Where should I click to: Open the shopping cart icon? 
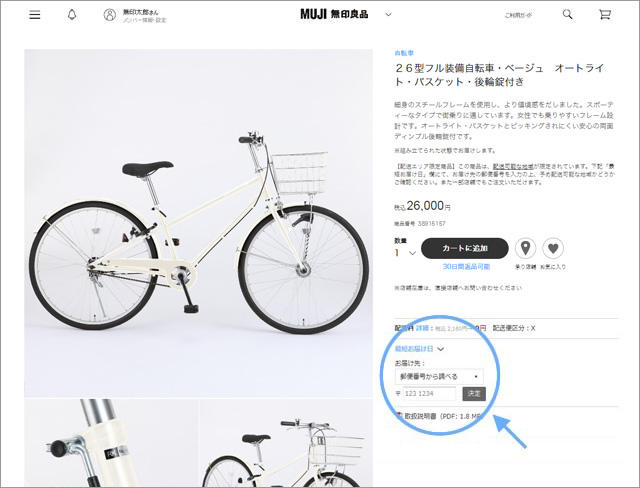point(604,15)
